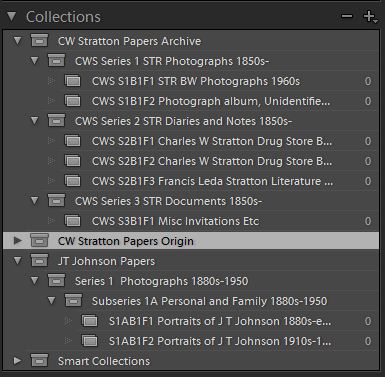The height and width of the screenshot is (377, 385).
Task: Select CWS Series 3 STR Documents 1850s-
Action: (x=168, y=201)
